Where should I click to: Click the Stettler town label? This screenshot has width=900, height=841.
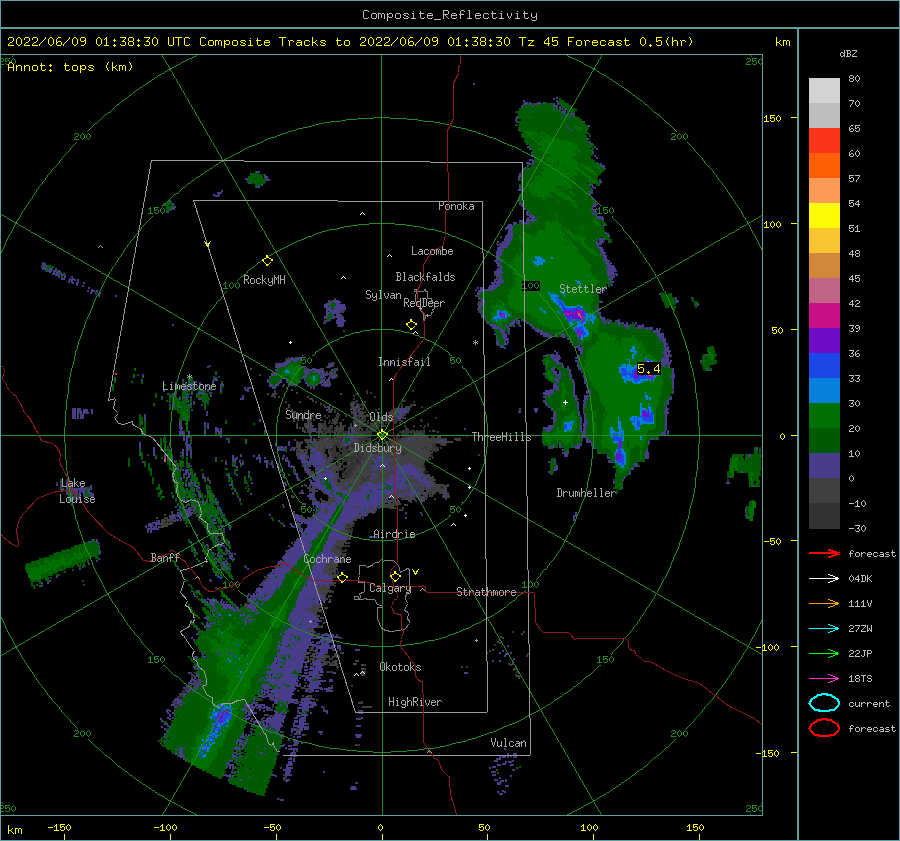point(583,289)
